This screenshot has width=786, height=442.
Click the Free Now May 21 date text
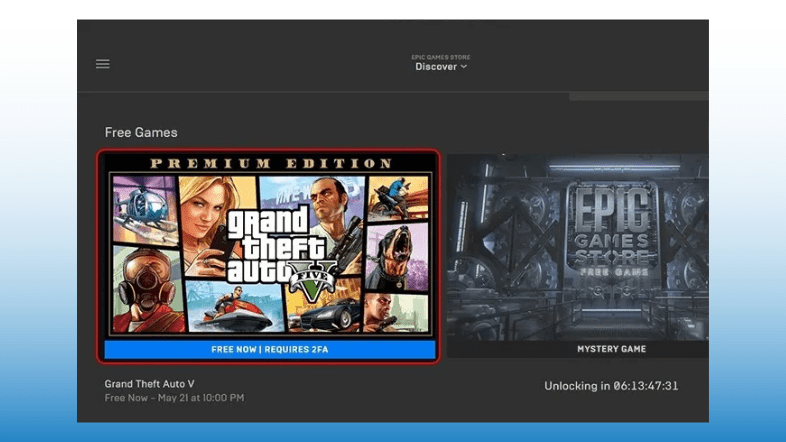(x=174, y=398)
